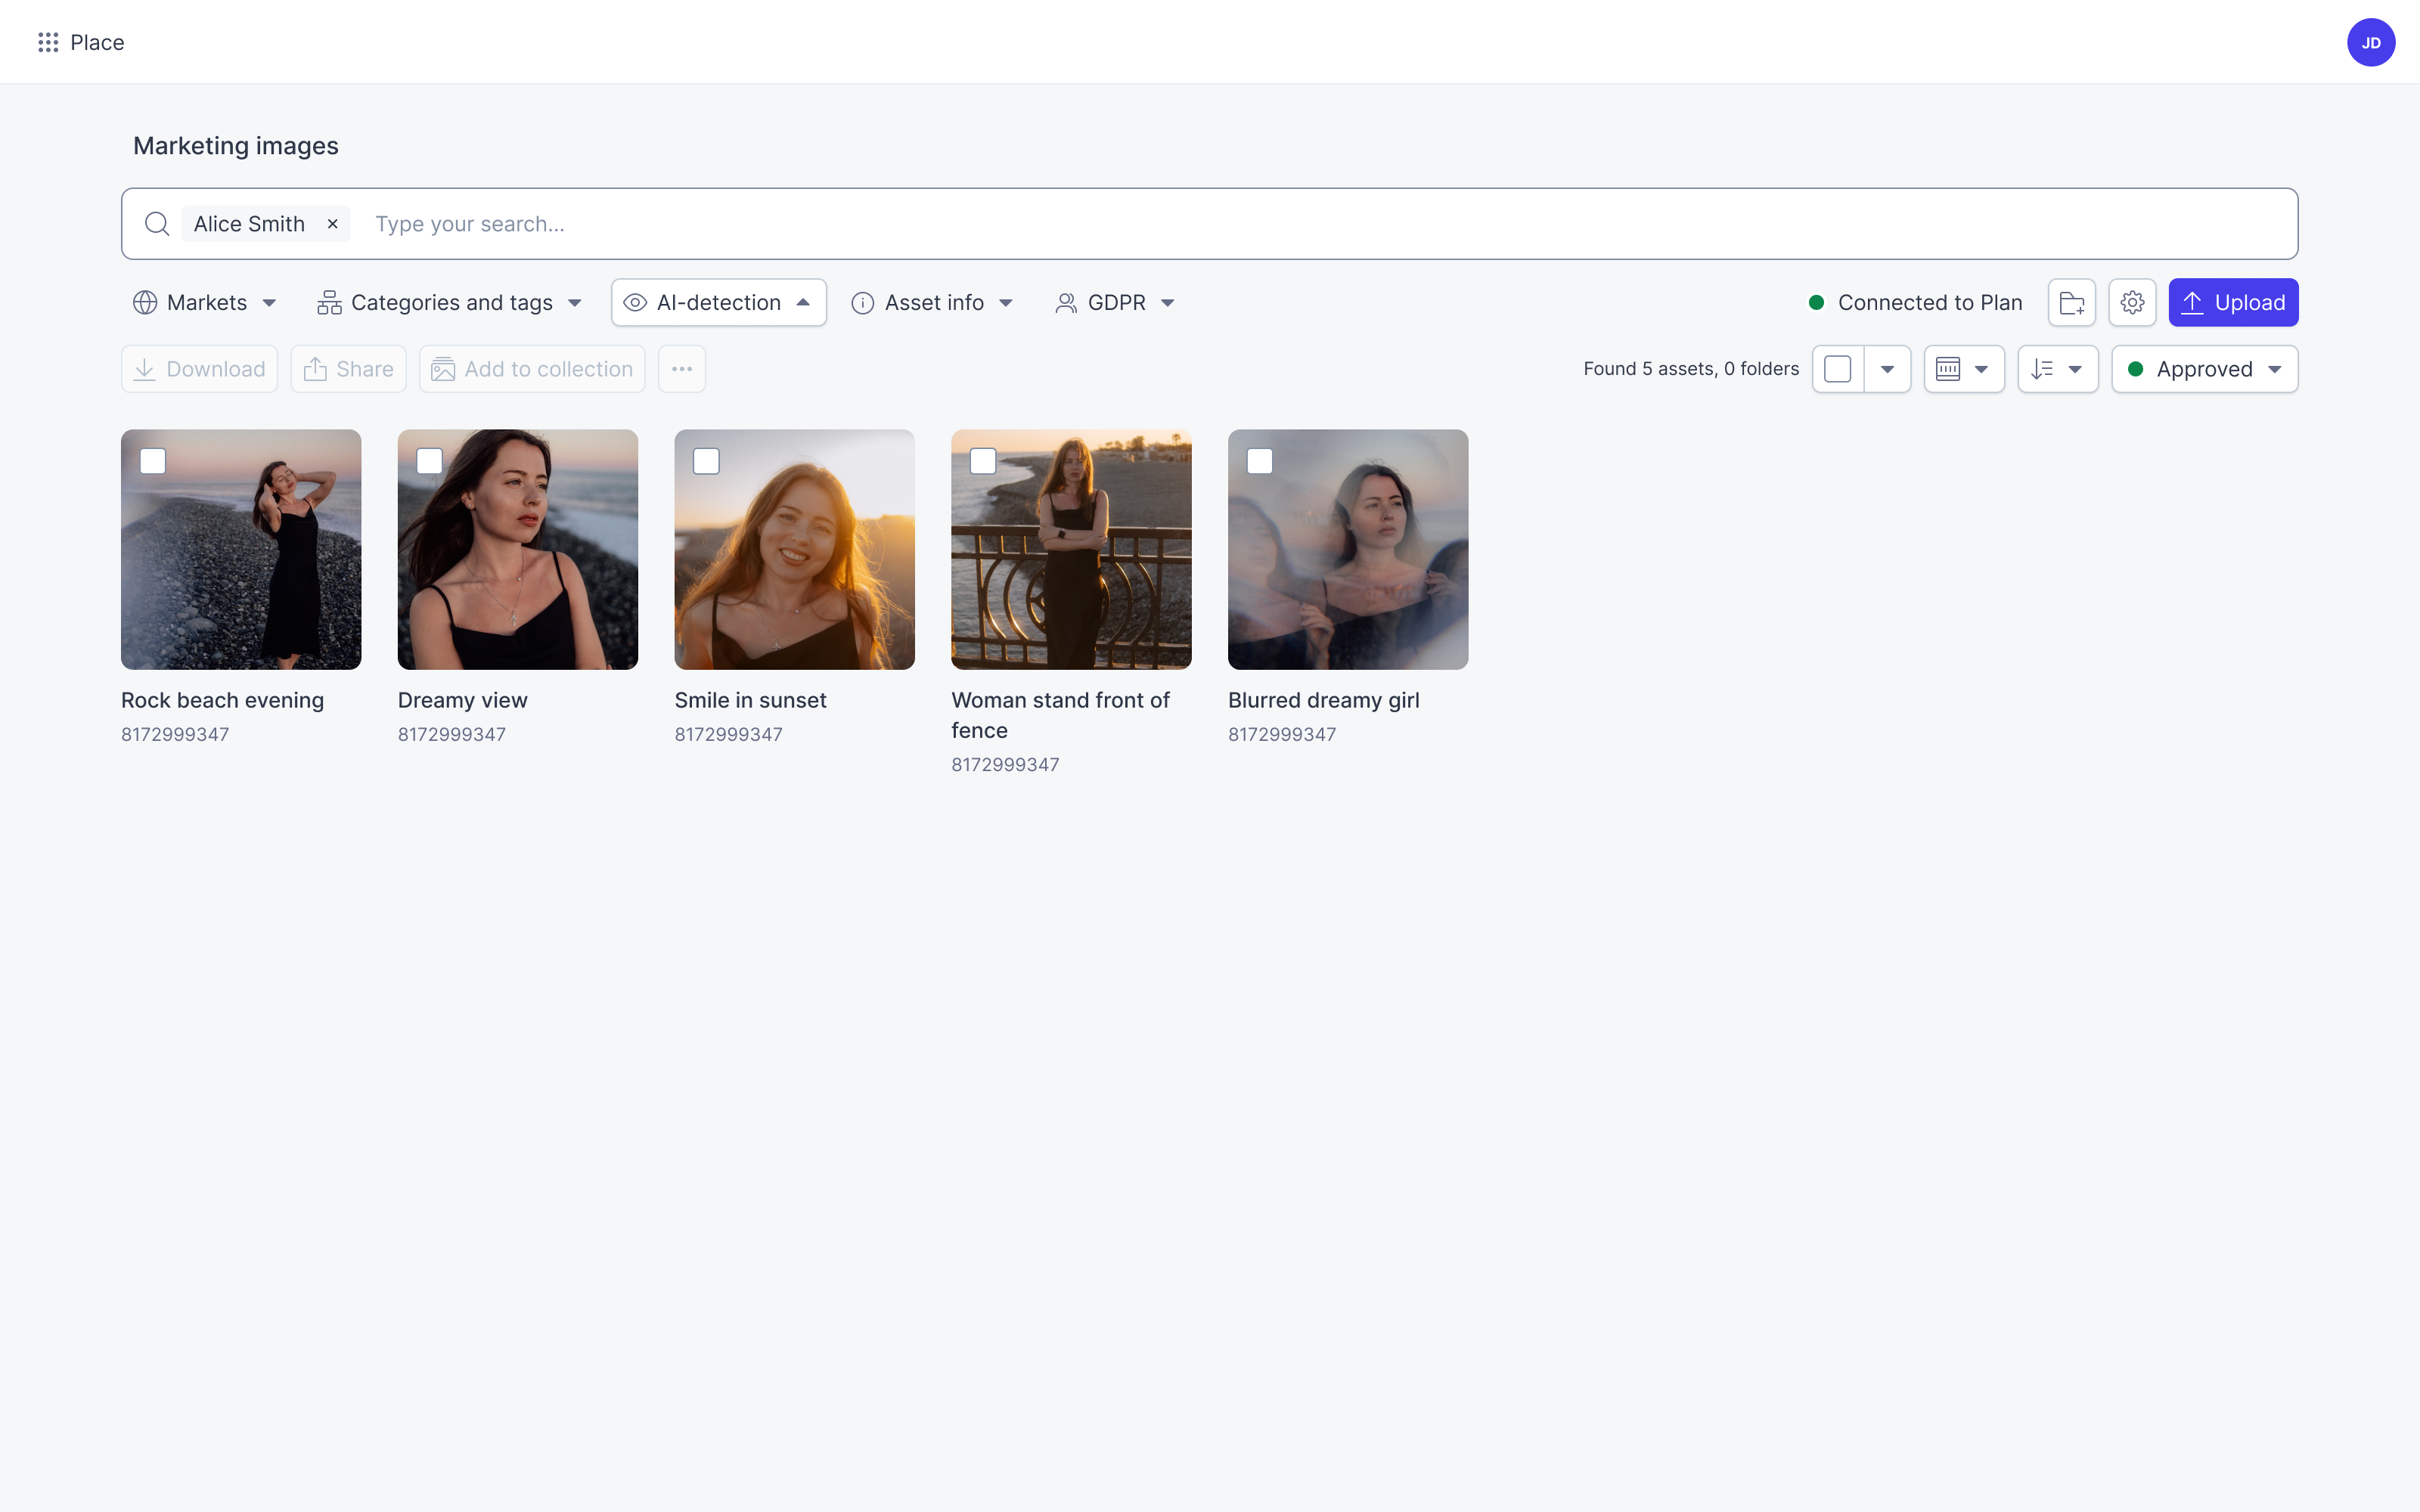
Task: Tick the Blurred dreamy girl checkbox
Action: click(x=1260, y=461)
